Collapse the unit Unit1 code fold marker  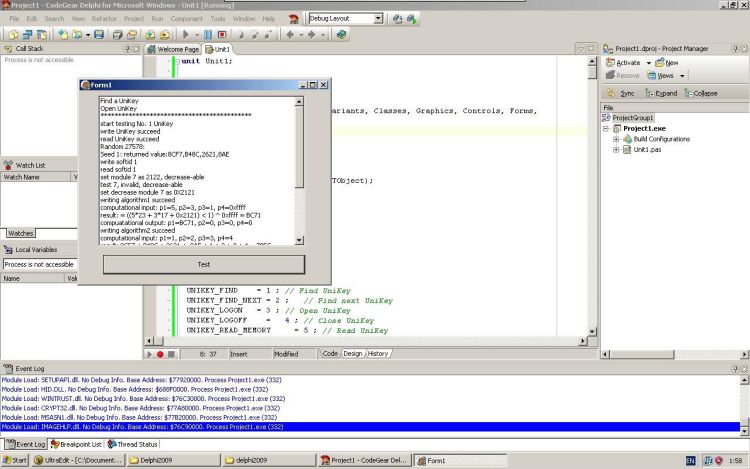[x=177, y=61]
